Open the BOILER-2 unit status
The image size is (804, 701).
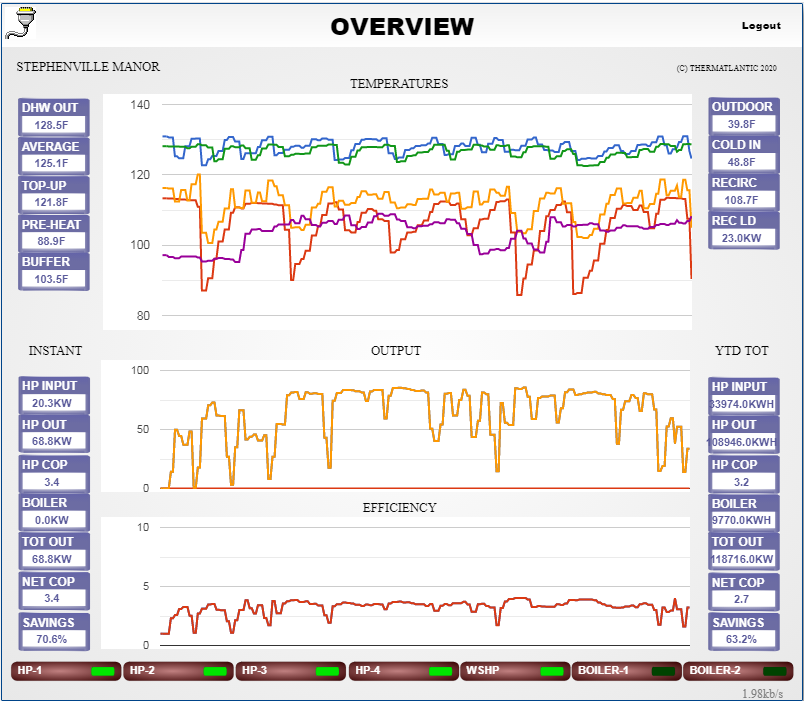(x=737, y=671)
